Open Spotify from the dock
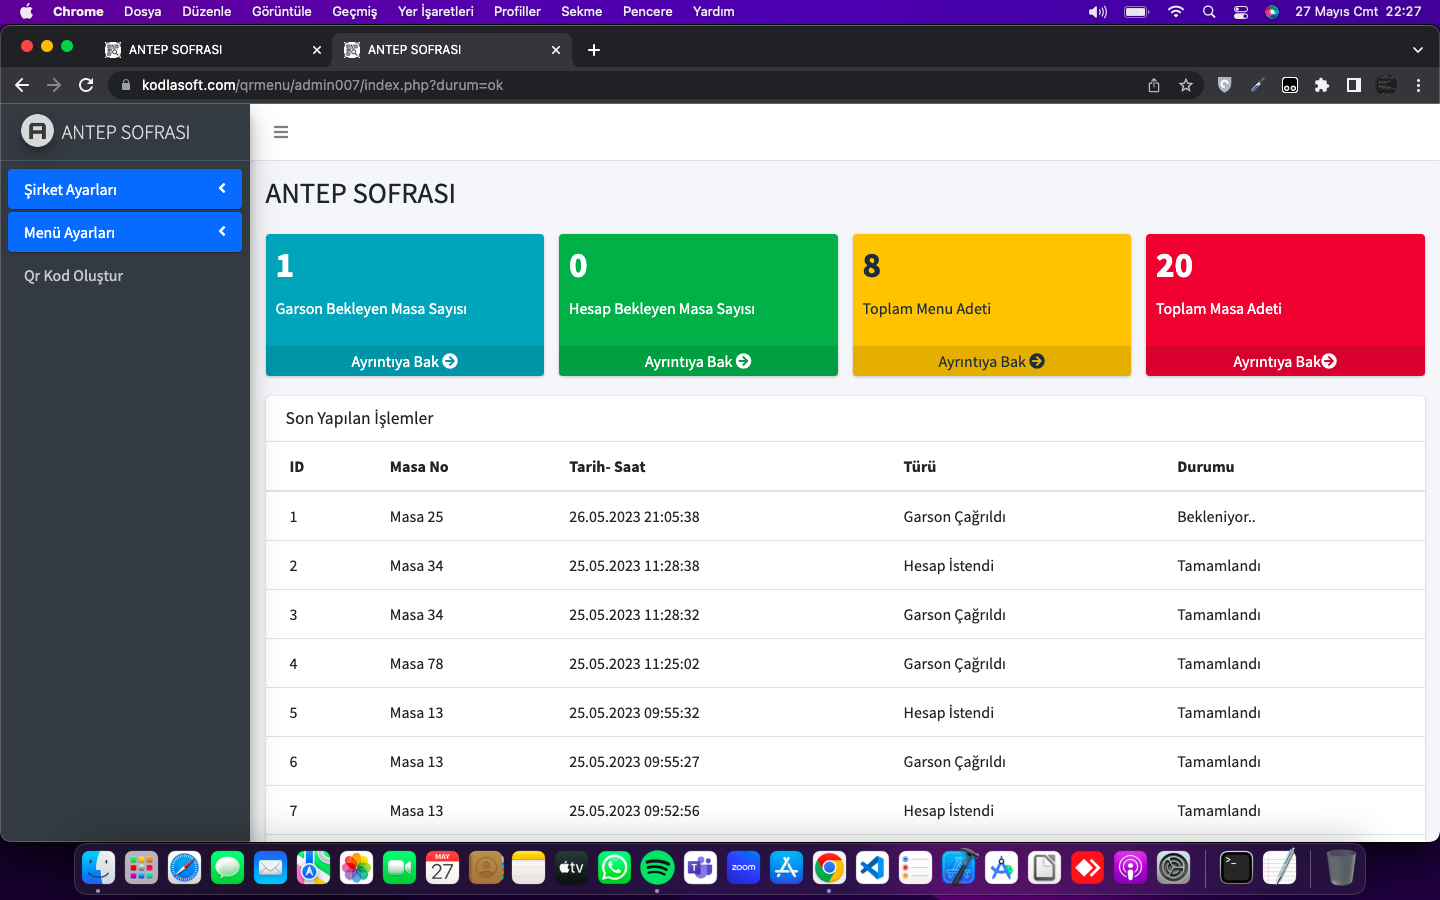Screen dimensions: 1440x900 [657, 868]
